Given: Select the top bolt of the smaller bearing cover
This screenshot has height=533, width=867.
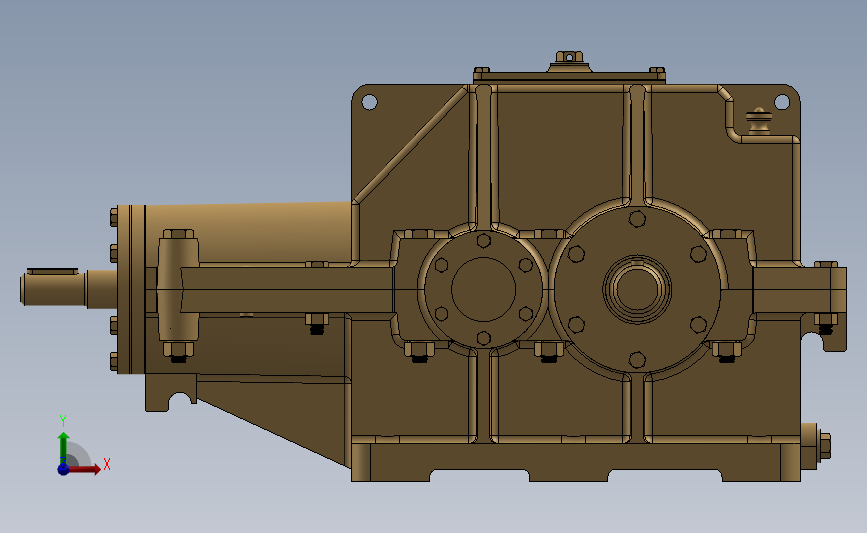Looking at the screenshot, I should (x=483, y=241).
